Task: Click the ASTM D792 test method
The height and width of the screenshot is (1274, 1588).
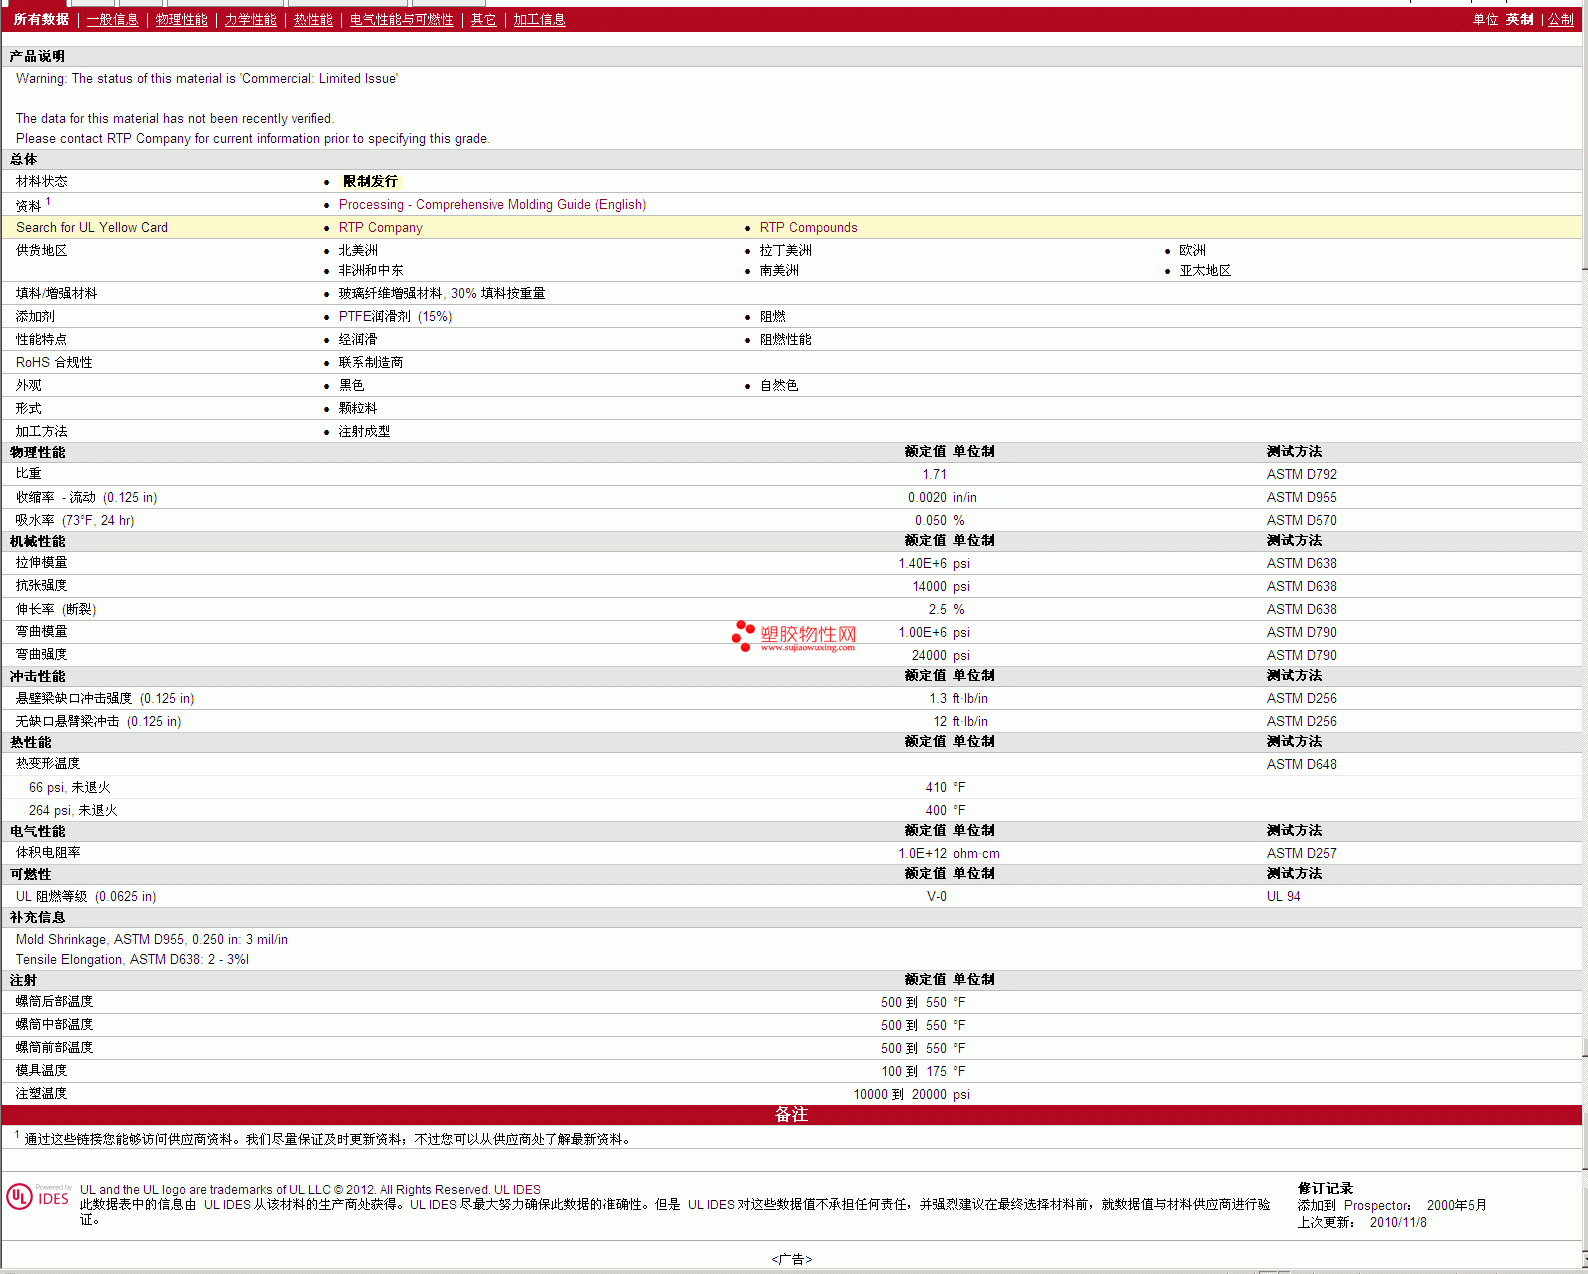Action: pos(1301,475)
